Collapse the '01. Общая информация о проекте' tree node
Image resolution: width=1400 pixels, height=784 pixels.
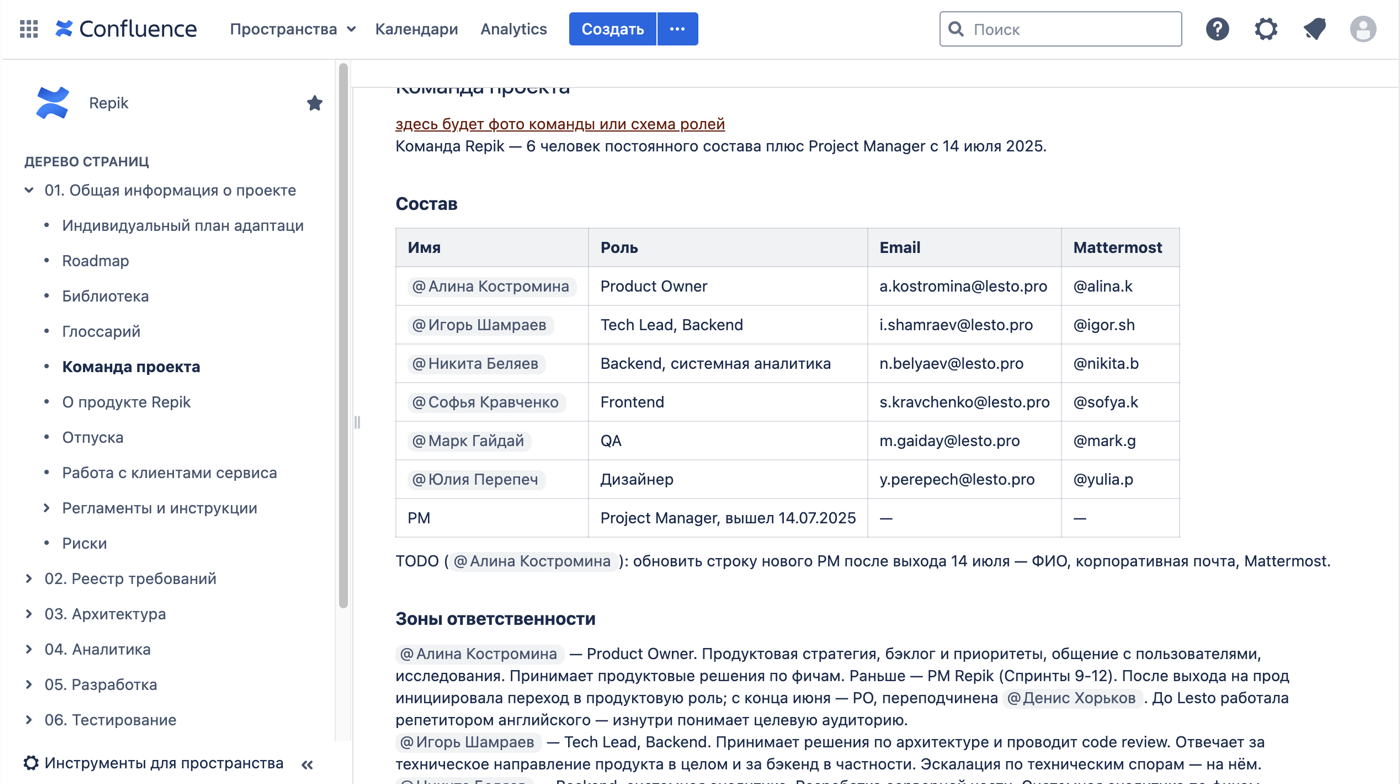tap(29, 190)
